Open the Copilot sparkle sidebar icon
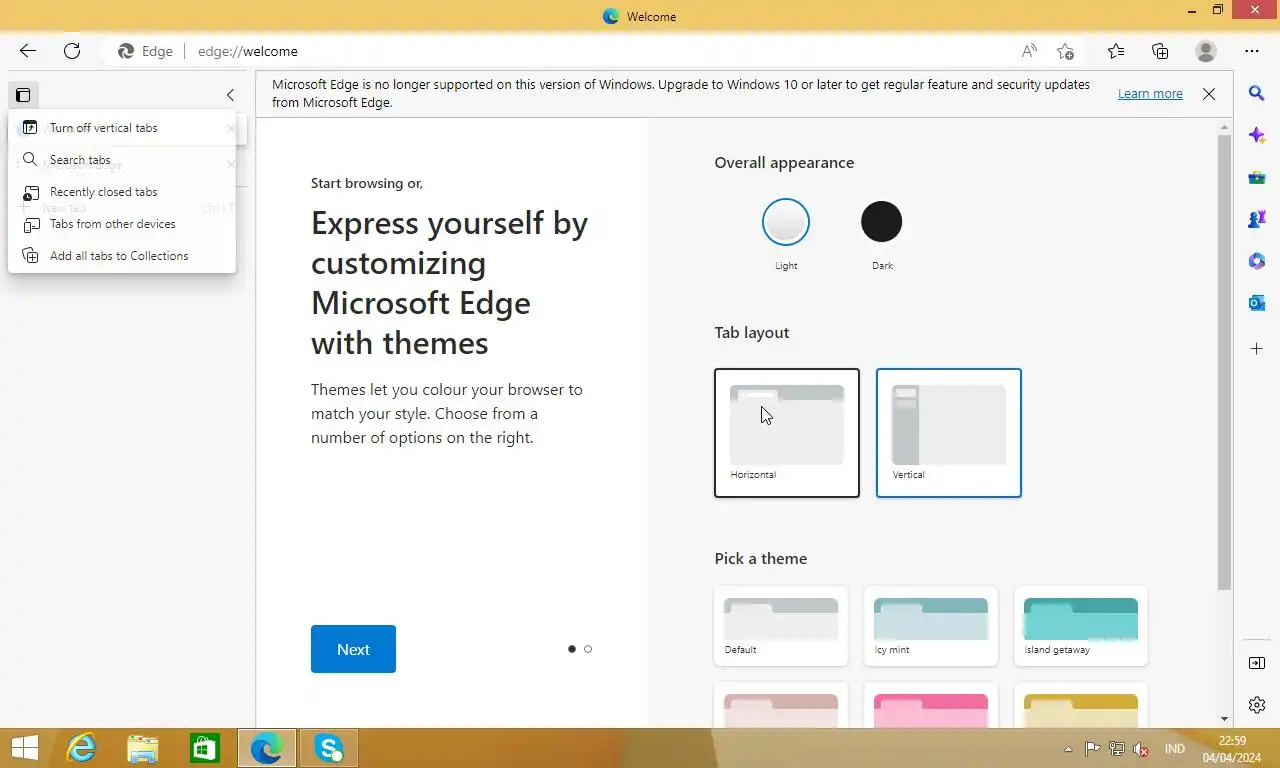This screenshot has width=1280, height=768. 1257,135
